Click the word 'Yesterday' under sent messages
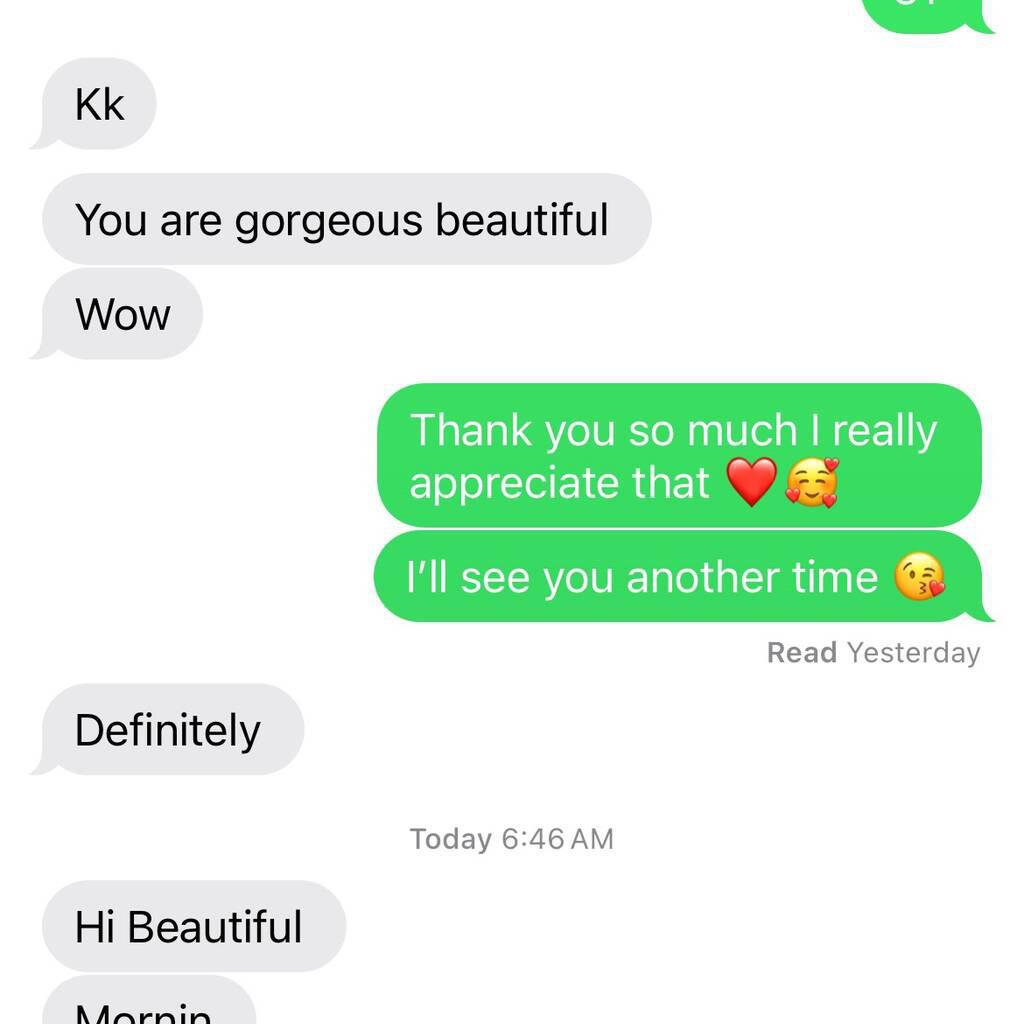The image size is (1024, 1024). point(914,654)
